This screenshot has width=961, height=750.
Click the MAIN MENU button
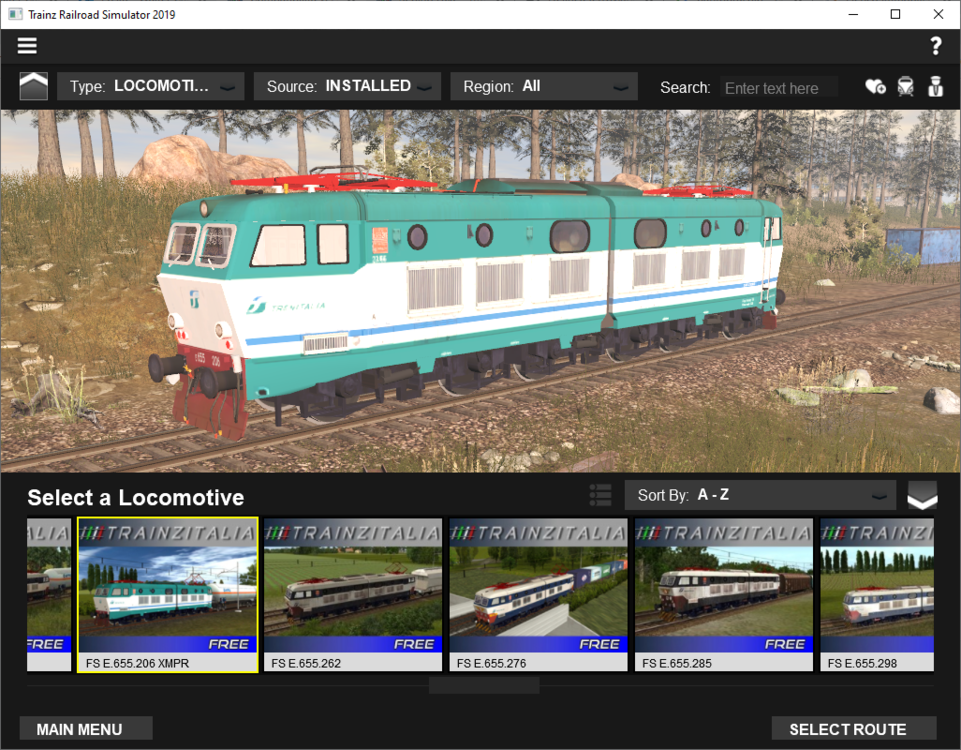tap(86, 729)
